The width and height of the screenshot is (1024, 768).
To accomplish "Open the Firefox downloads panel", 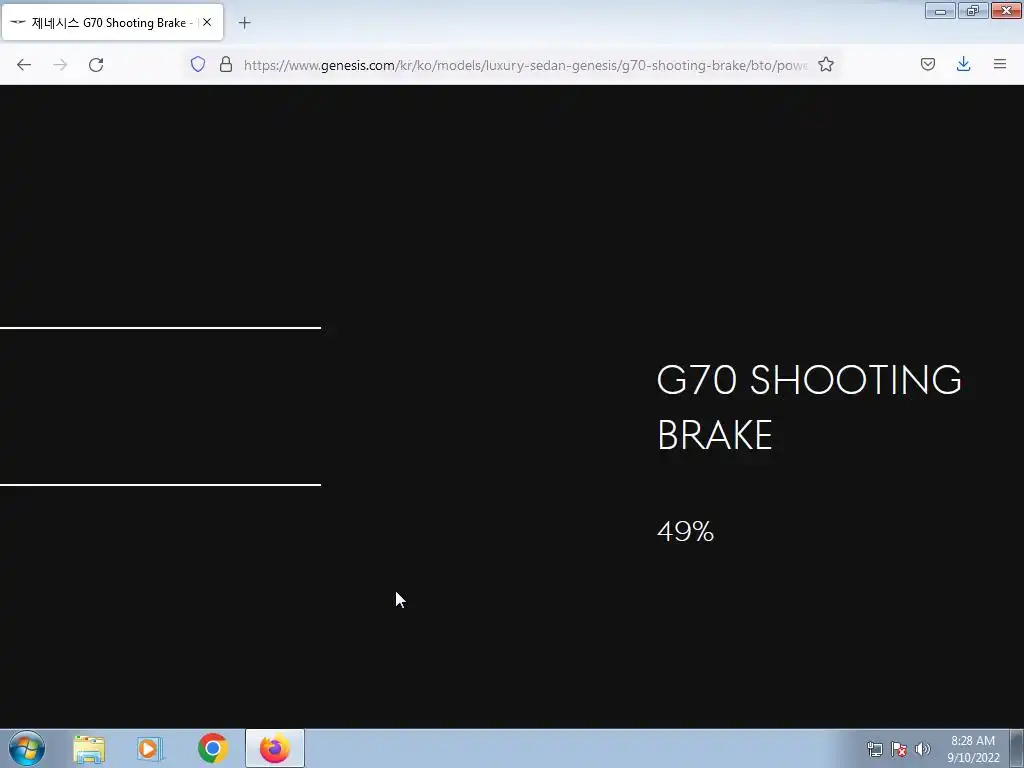I will coord(963,64).
